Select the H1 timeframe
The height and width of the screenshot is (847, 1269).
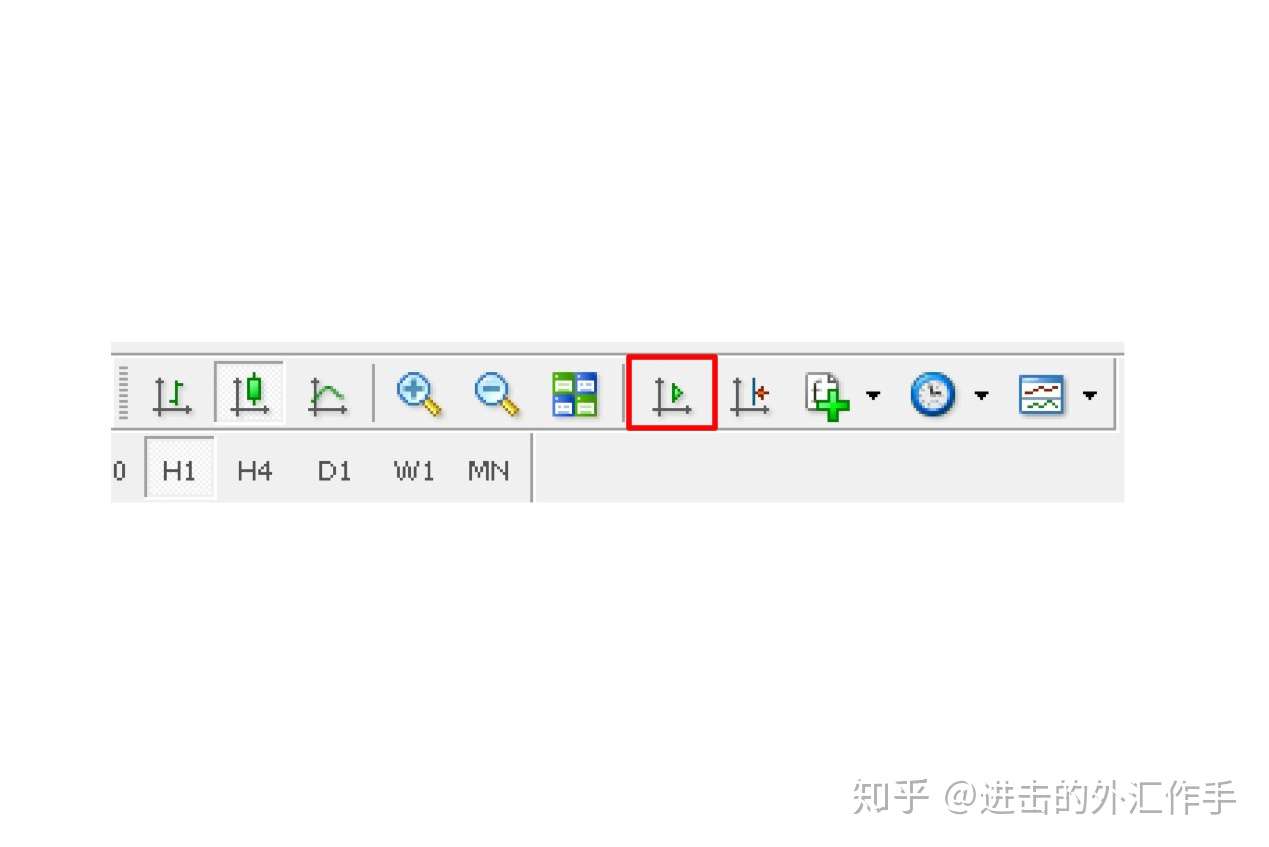180,470
